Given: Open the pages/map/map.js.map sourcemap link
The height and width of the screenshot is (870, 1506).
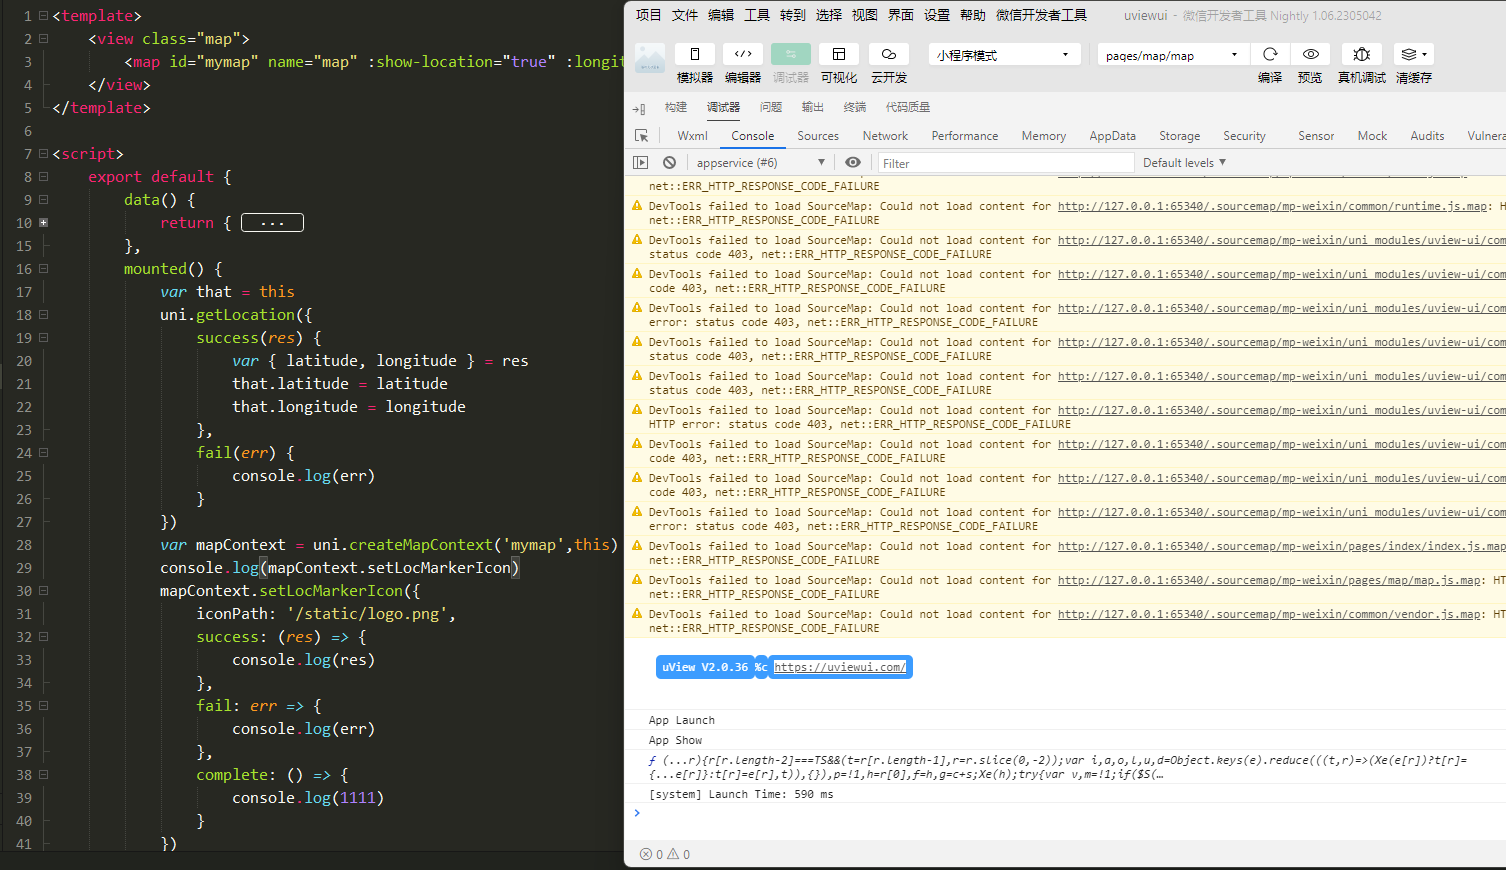Looking at the screenshot, I should [x=1270, y=580].
